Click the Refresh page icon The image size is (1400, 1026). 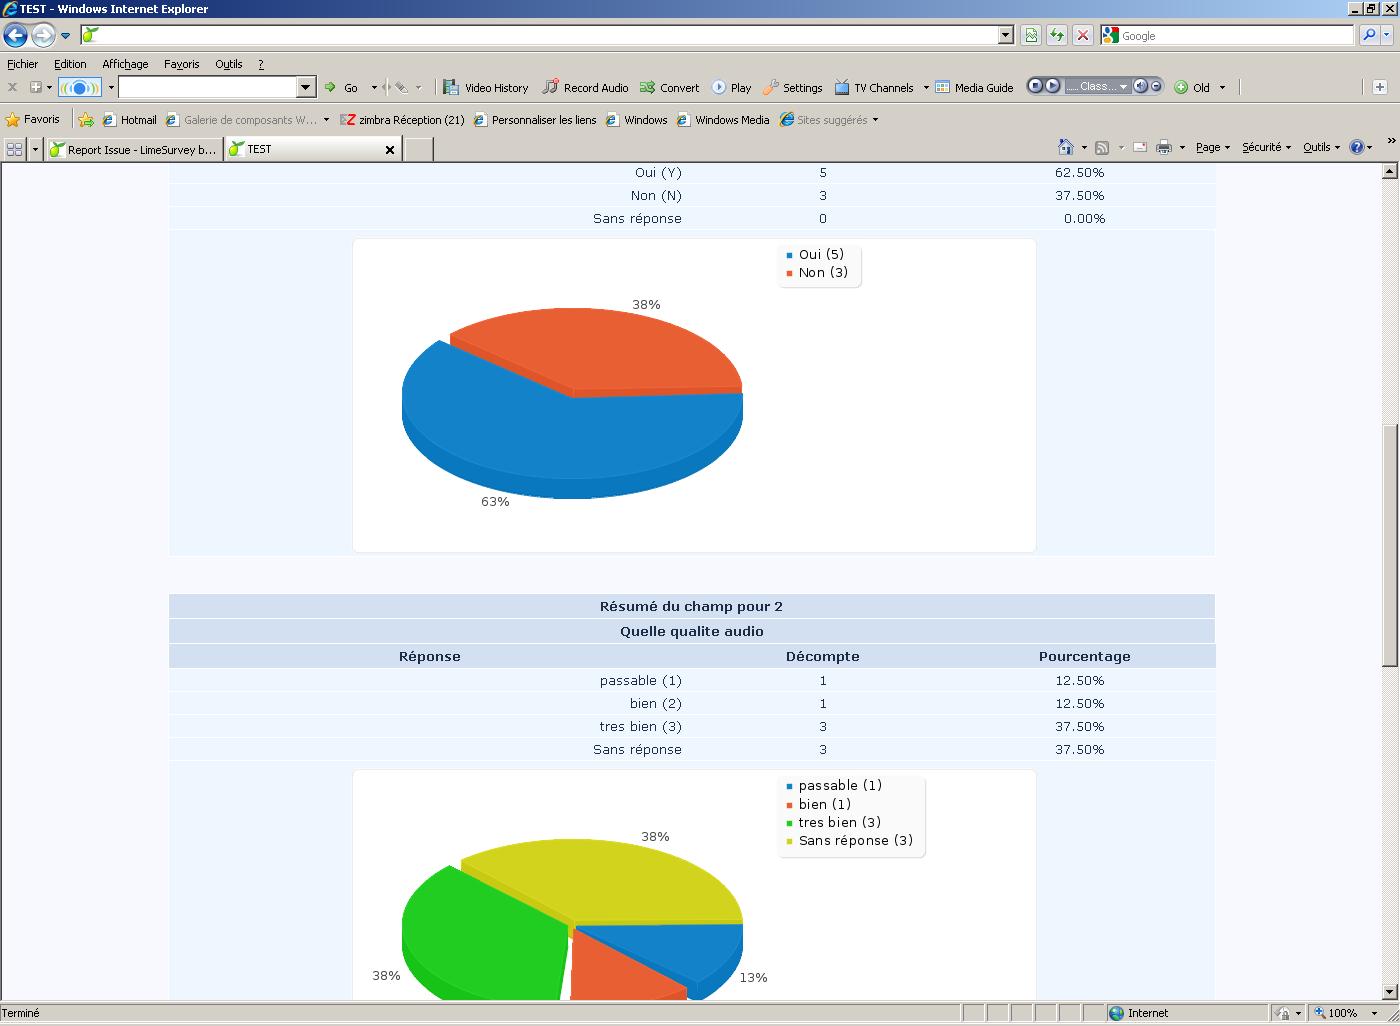point(1056,35)
